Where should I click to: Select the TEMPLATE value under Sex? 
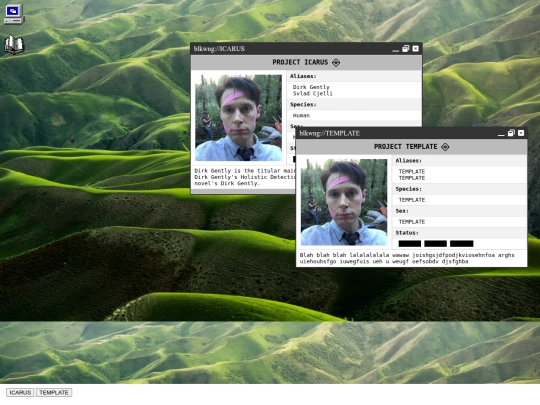412,222
